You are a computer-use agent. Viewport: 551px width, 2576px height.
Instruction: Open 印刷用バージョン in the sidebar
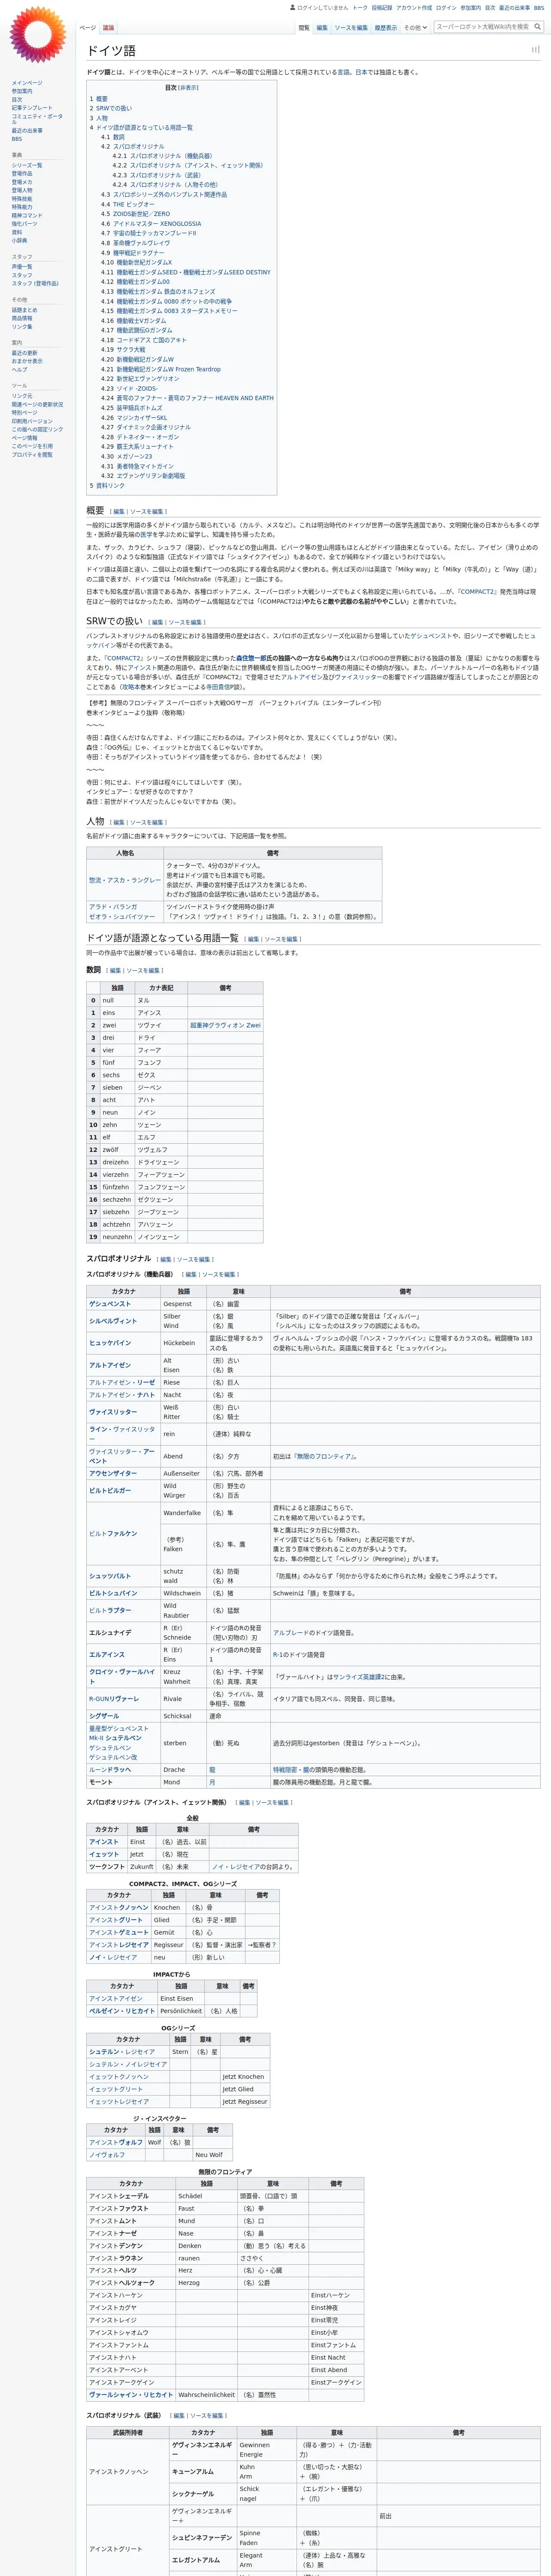coord(32,421)
